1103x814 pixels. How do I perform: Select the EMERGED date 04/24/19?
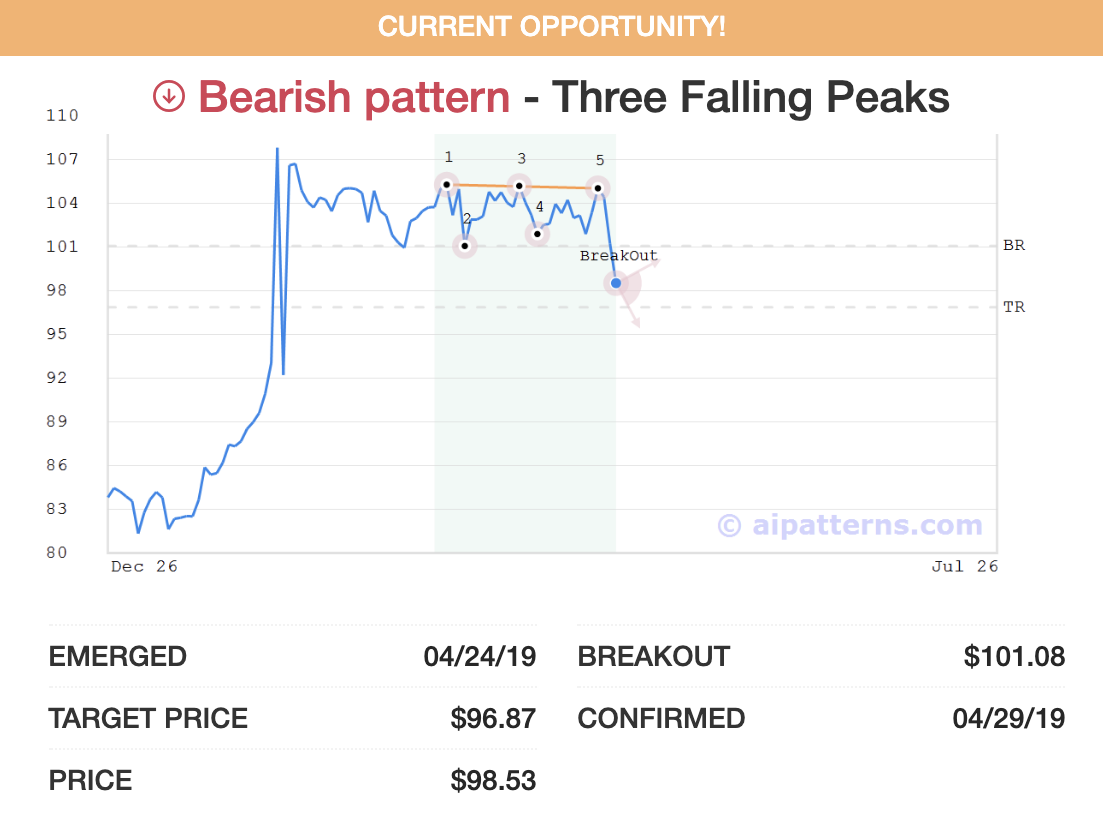tap(480, 657)
